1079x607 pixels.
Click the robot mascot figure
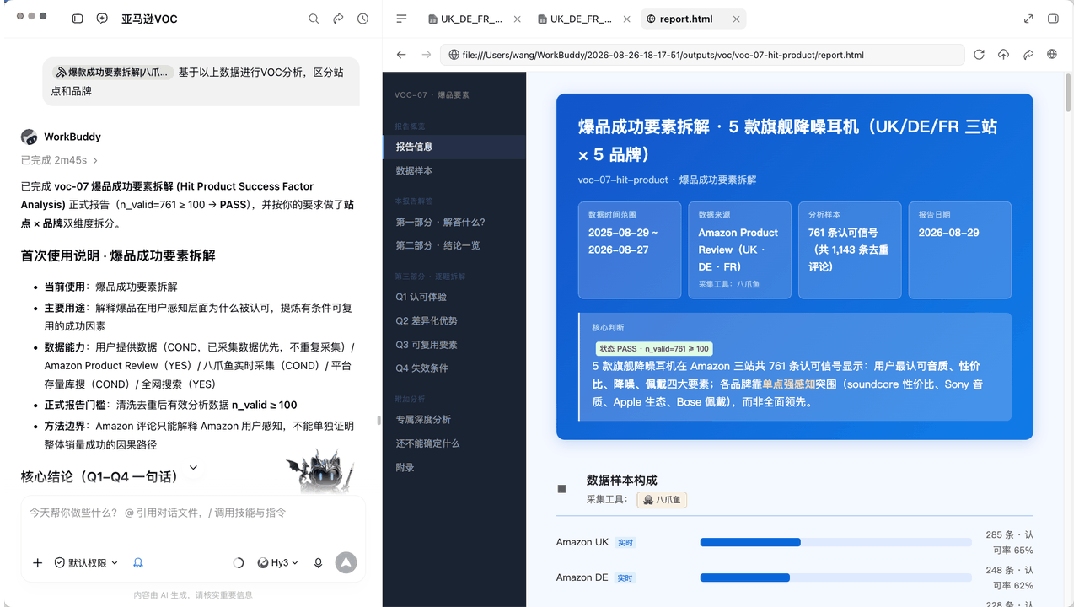point(322,471)
